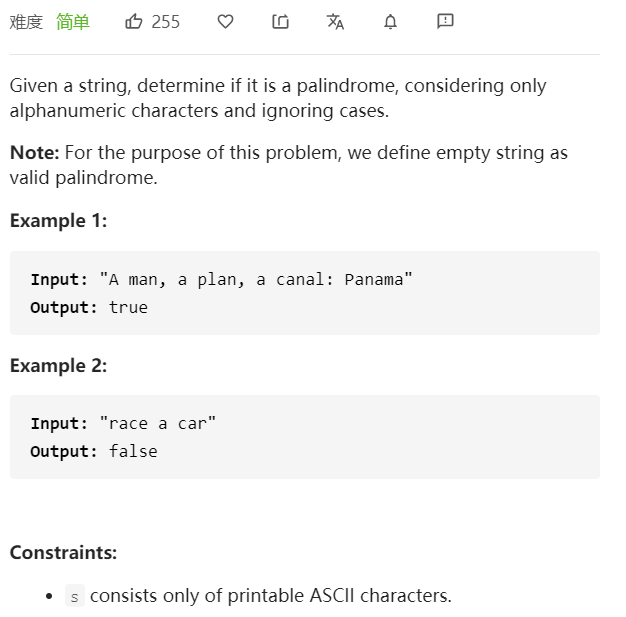Click the Example 2 heading
Screen dimensions: 626x617
(58, 365)
